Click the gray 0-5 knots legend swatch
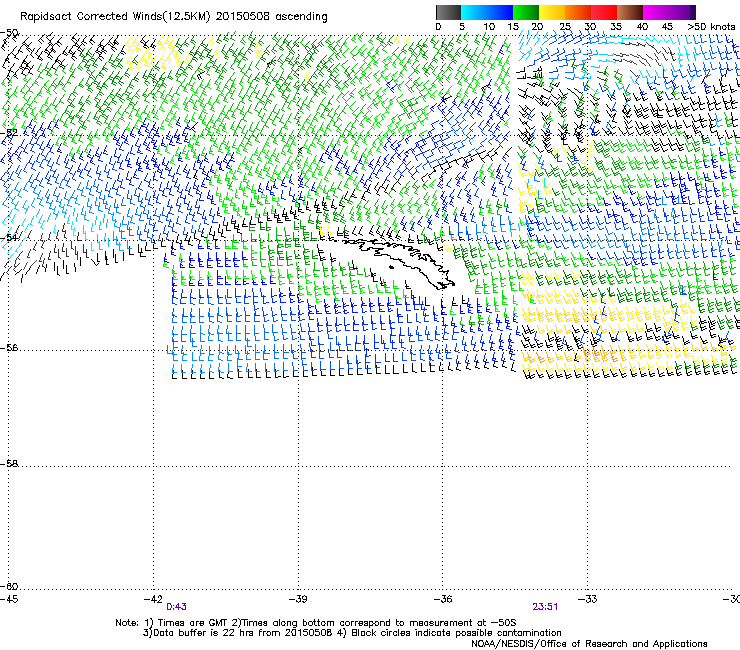The image size is (740, 650). pyautogui.click(x=448, y=12)
